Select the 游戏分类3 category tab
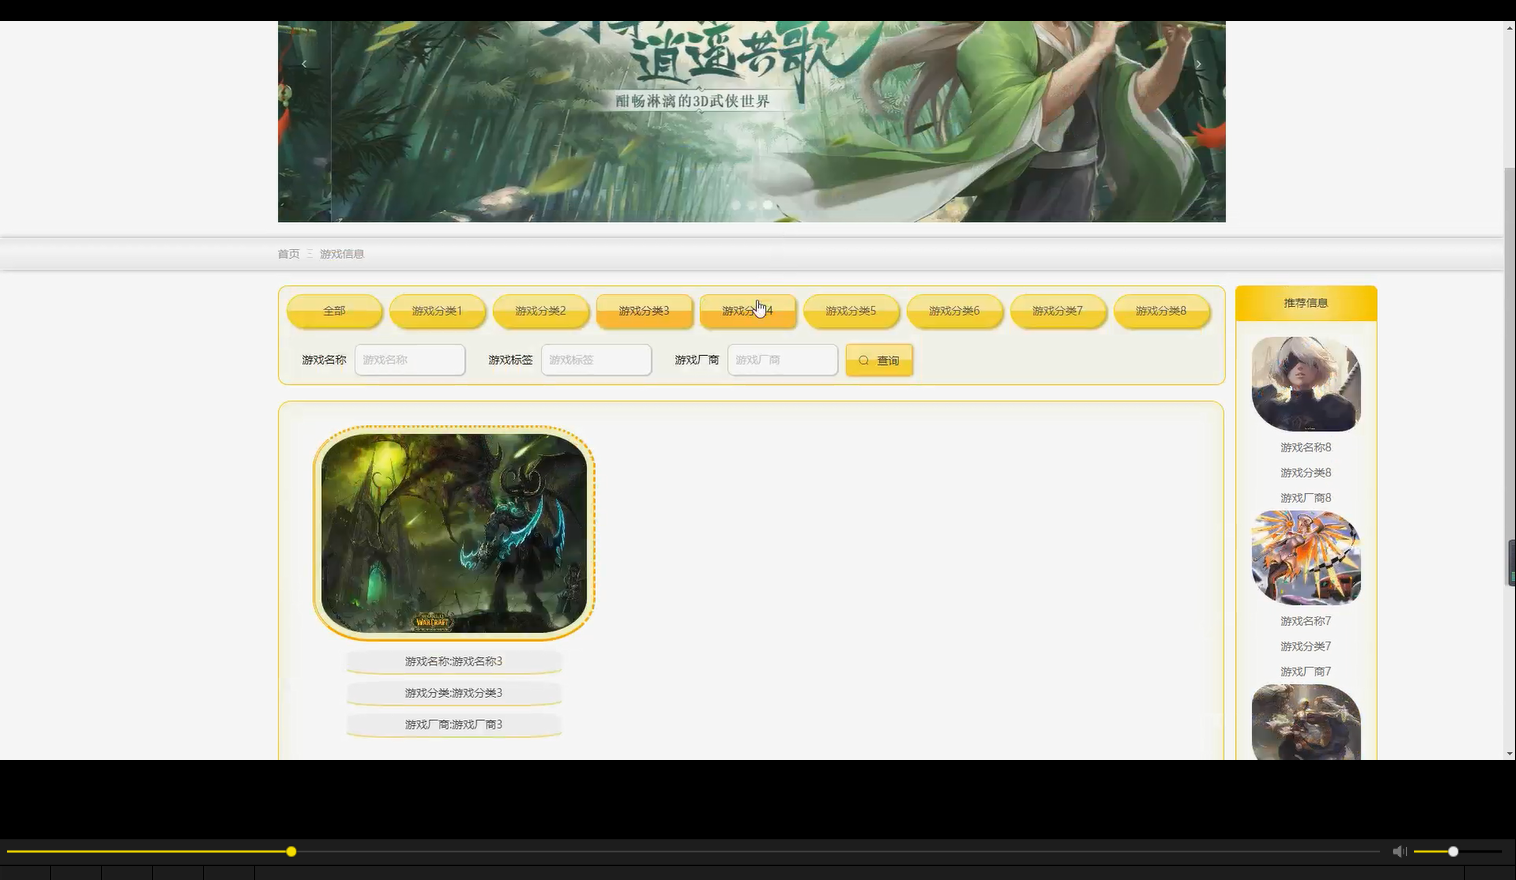Screen dimensions: 1516x880 click(x=644, y=311)
